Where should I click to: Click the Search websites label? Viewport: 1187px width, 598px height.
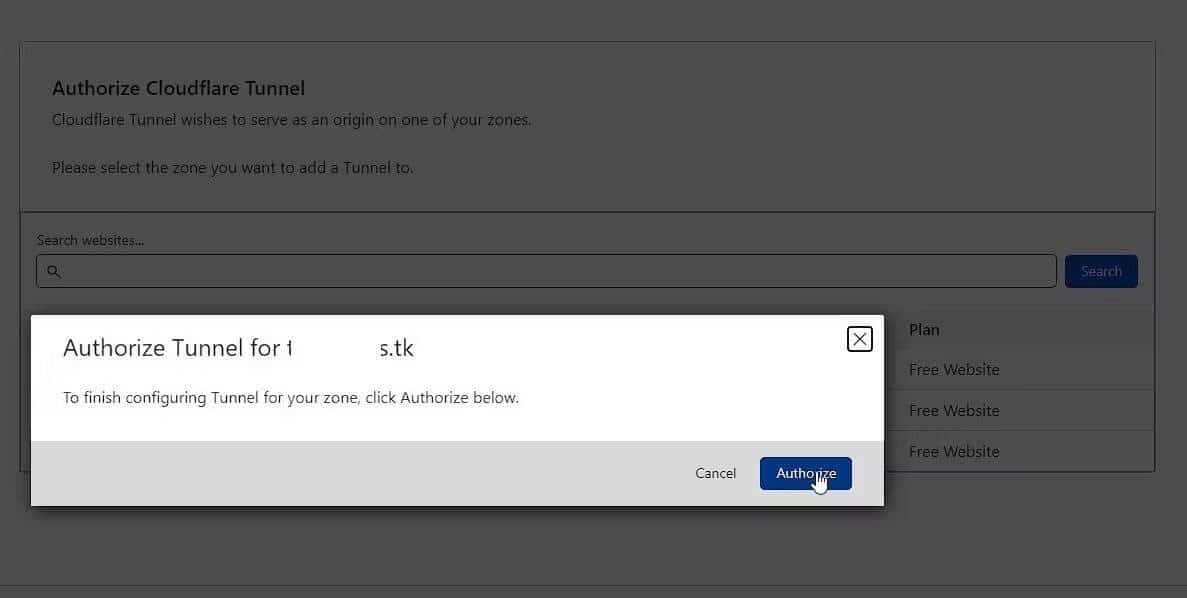[90, 240]
